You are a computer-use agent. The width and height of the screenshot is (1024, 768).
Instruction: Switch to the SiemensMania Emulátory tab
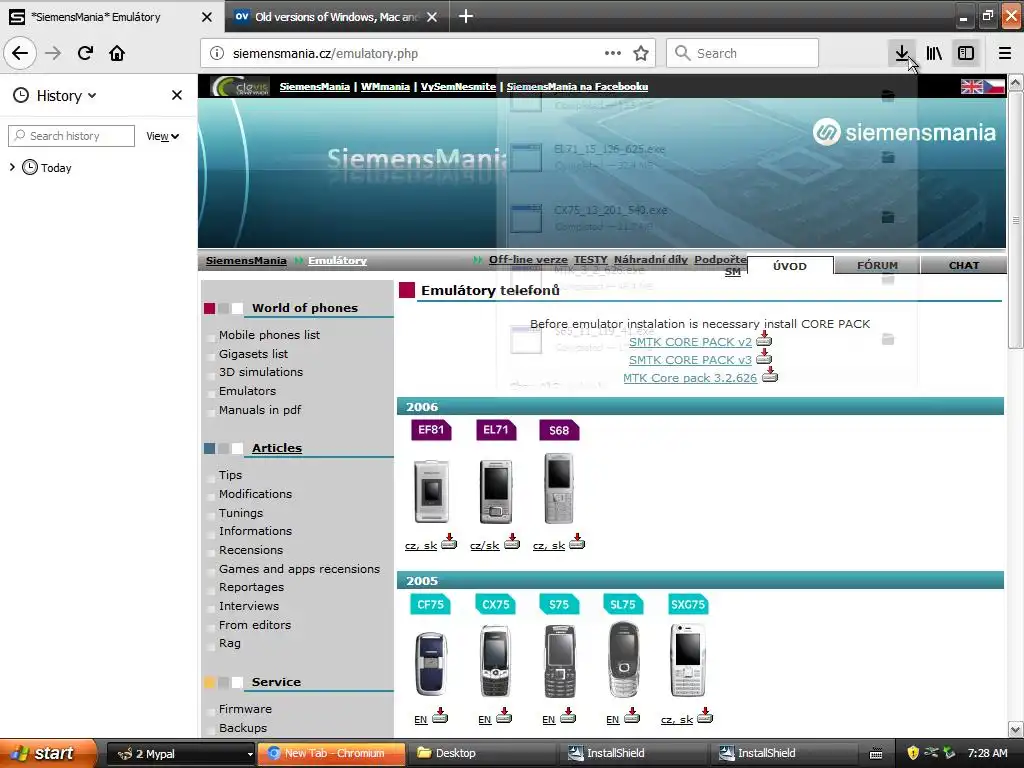click(x=112, y=17)
